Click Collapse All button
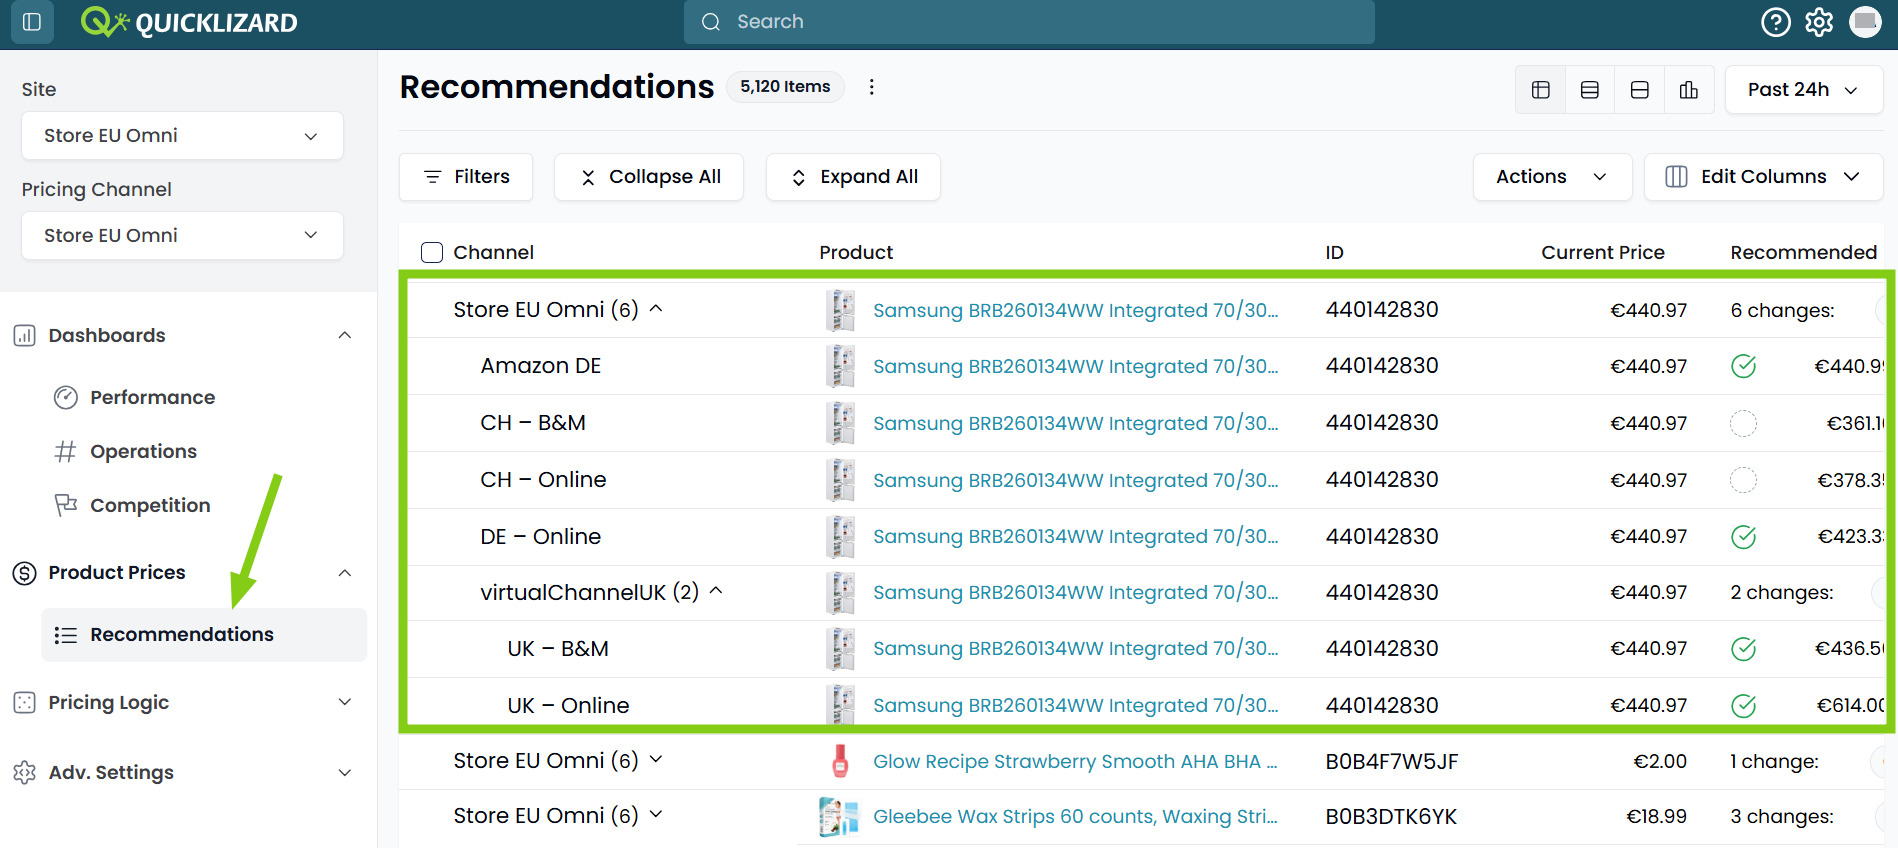Image resolution: width=1898 pixels, height=848 pixels. pos(649,177)
